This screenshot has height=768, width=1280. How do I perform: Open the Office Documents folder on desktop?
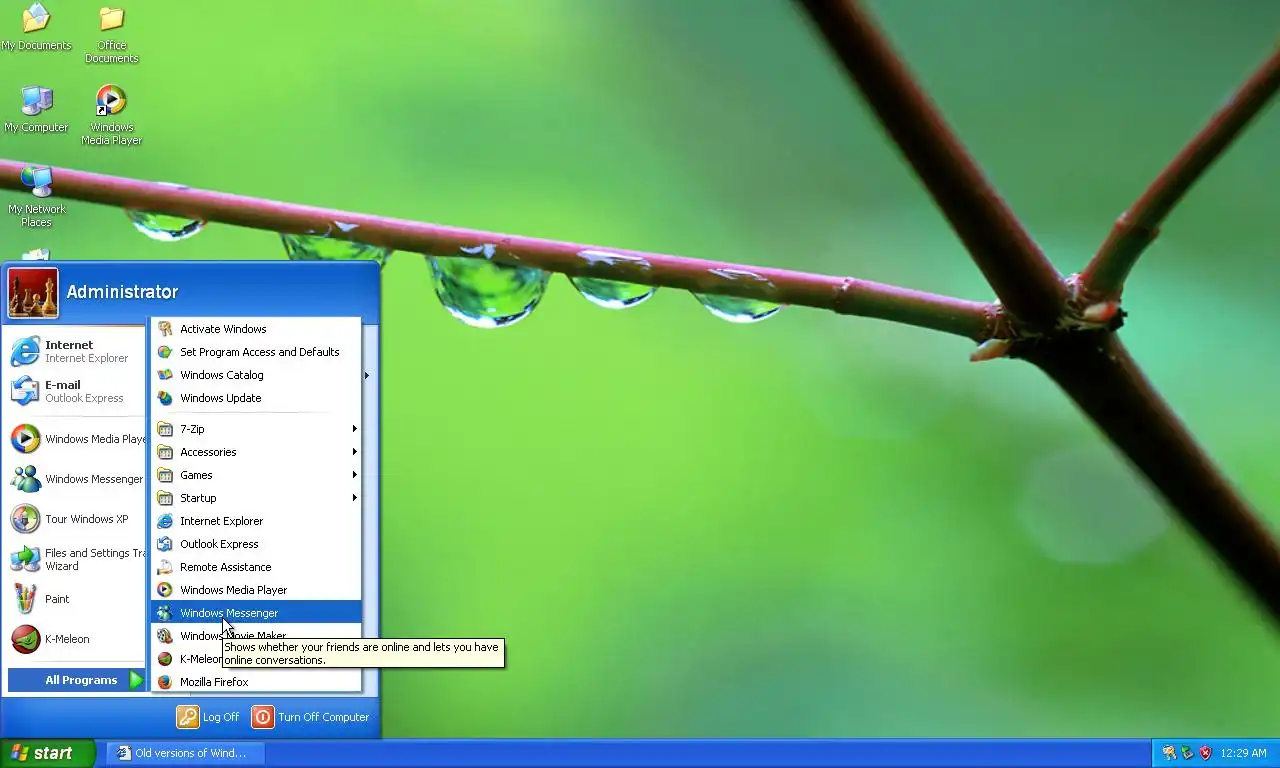(111, 33)
